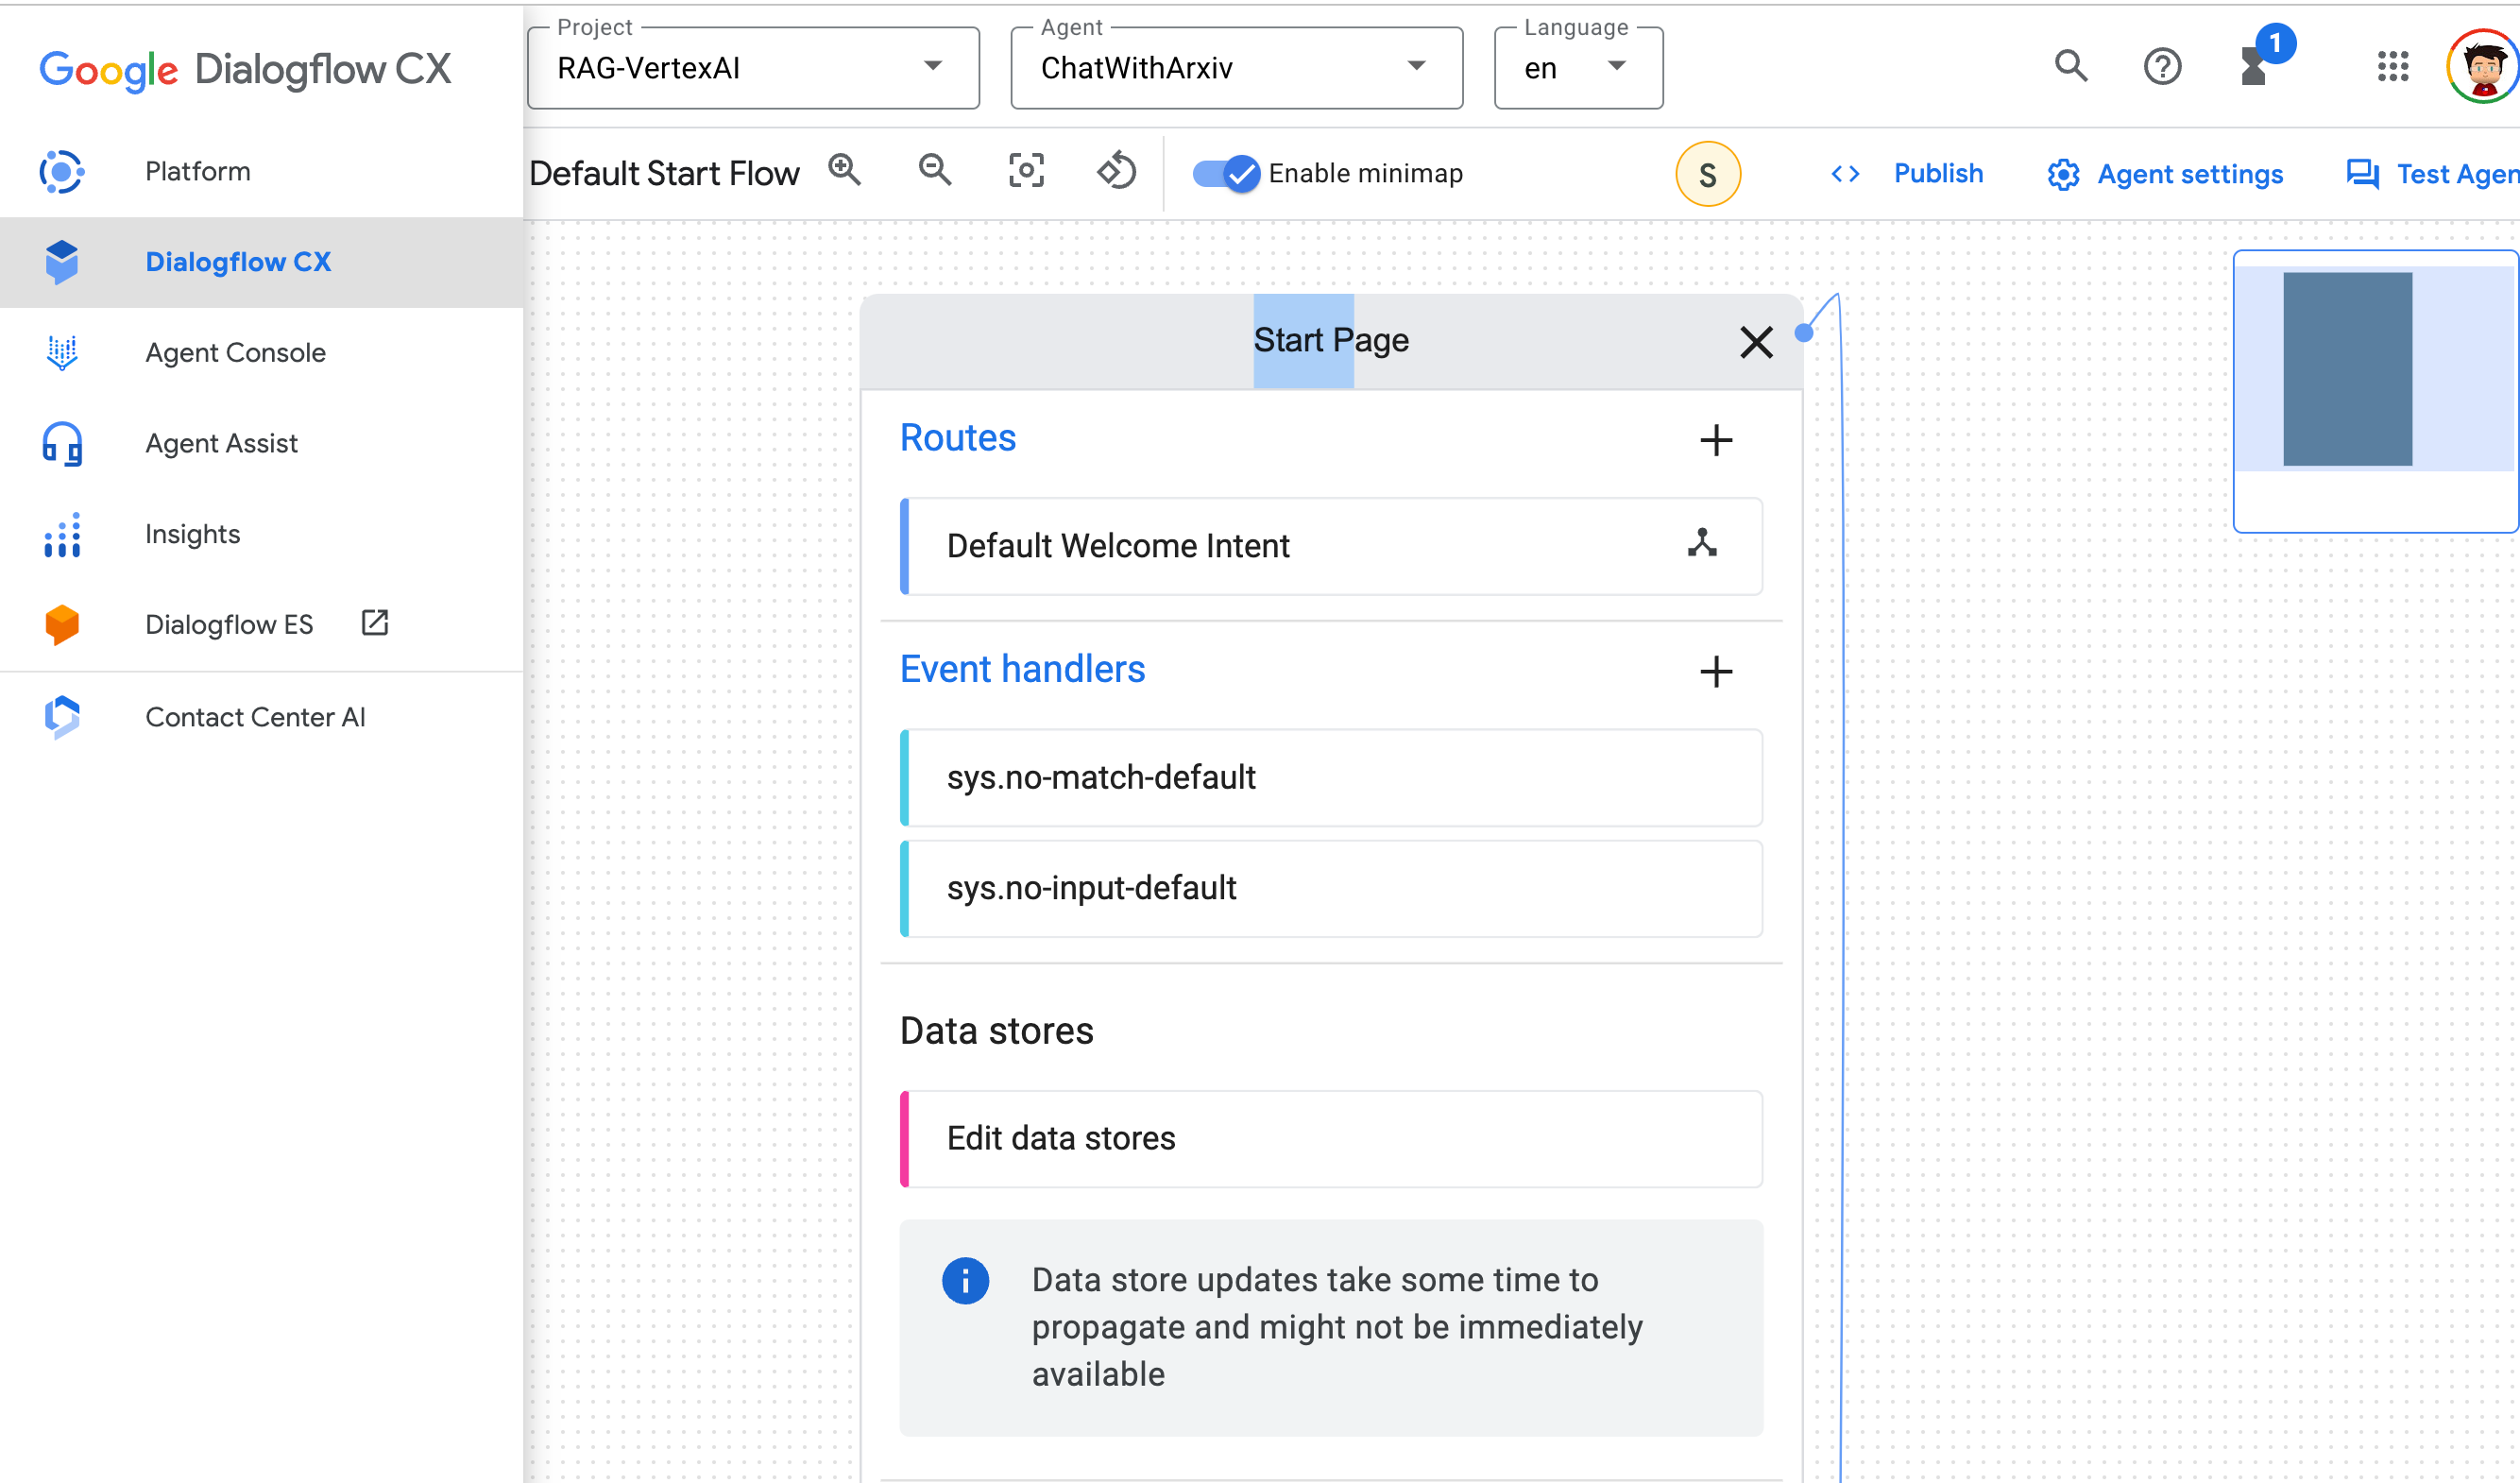The height and width of the screenshot is (1483, 2520).
Task: Click the fit-to-screen focus icon
Action: 1026,171
